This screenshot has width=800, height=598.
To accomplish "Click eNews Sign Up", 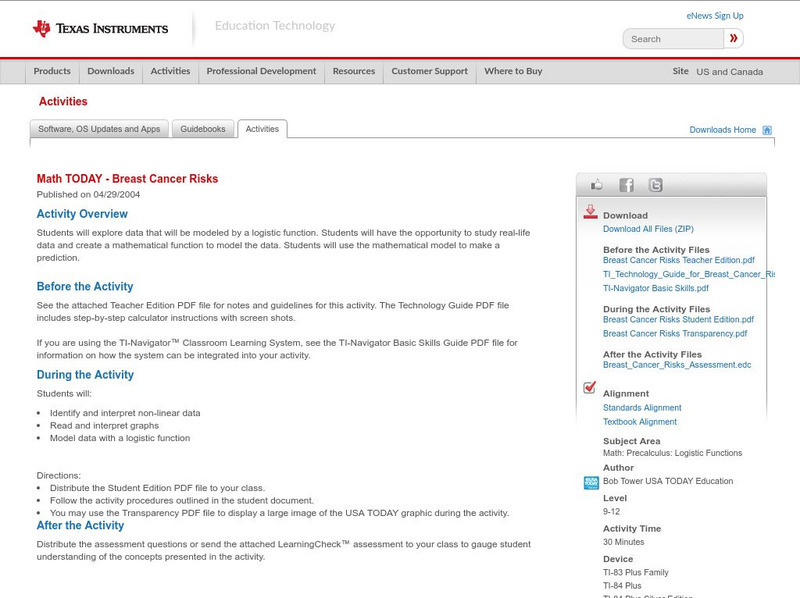I will point(715,15).
